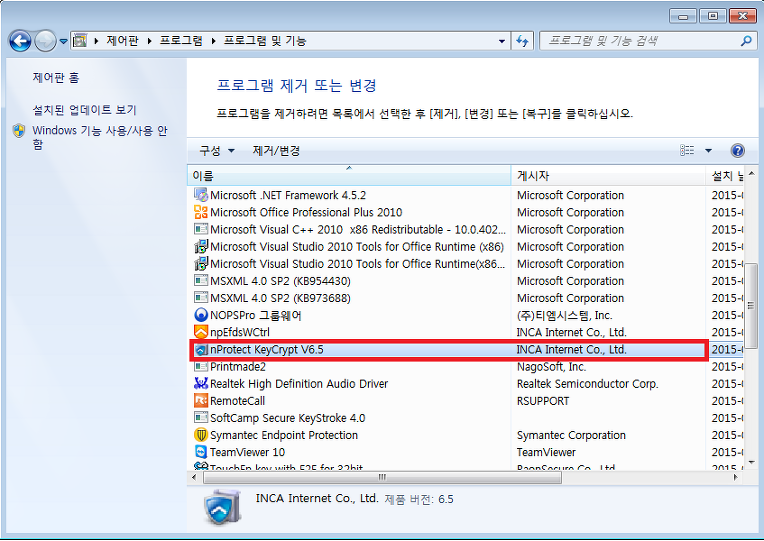
Task: Click MSXML 4.0 SP2 (KB973688) icon
Action: click(201, 298)
